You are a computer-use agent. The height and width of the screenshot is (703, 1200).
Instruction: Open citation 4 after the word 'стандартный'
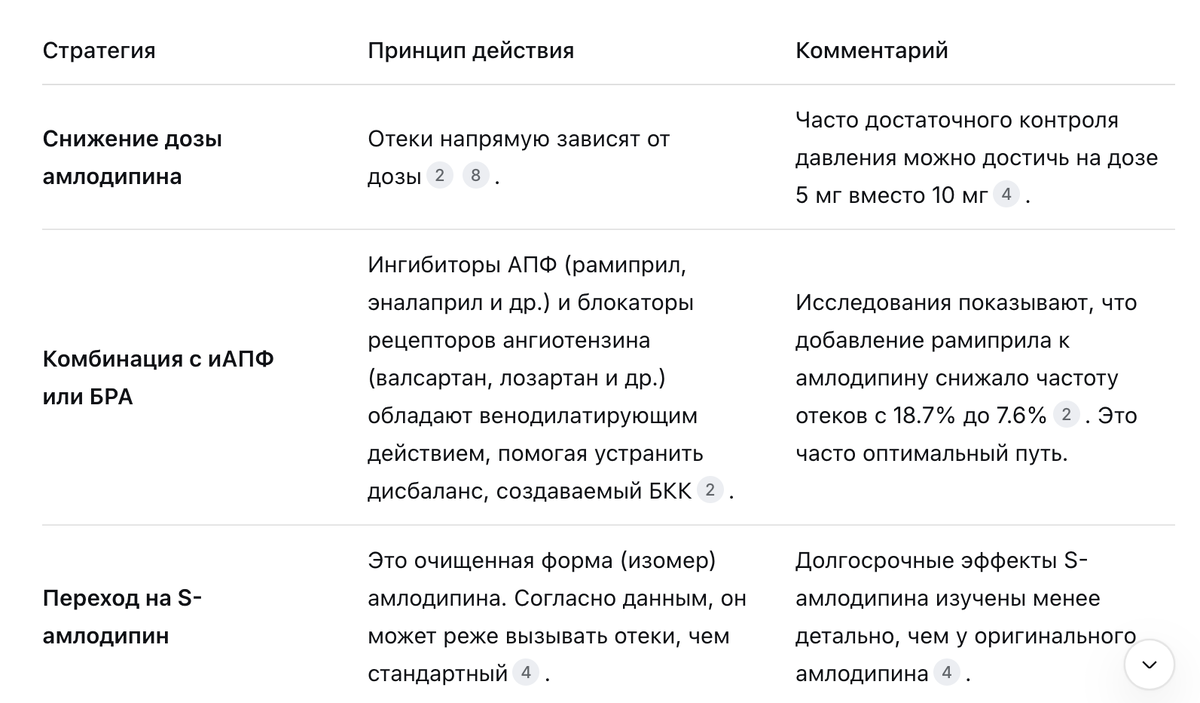(526, 673)
